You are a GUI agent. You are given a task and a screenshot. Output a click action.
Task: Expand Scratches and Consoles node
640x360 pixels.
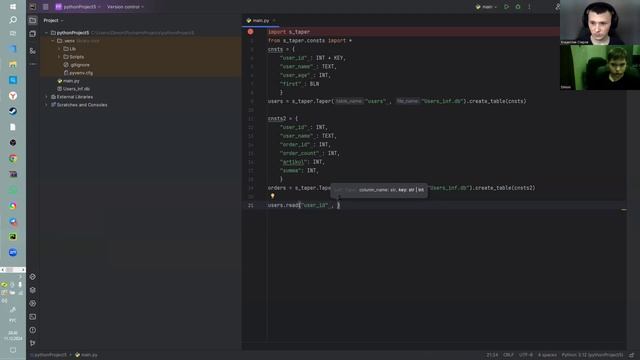(46, 105)
